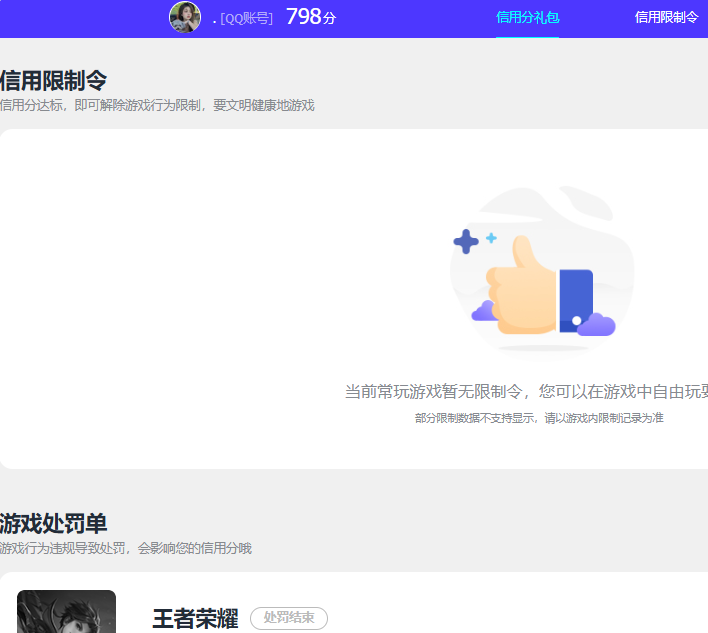Click the note 部分限制数据不支持显示
The width and height of the screenshot is (708, 633).
[474, 418]
